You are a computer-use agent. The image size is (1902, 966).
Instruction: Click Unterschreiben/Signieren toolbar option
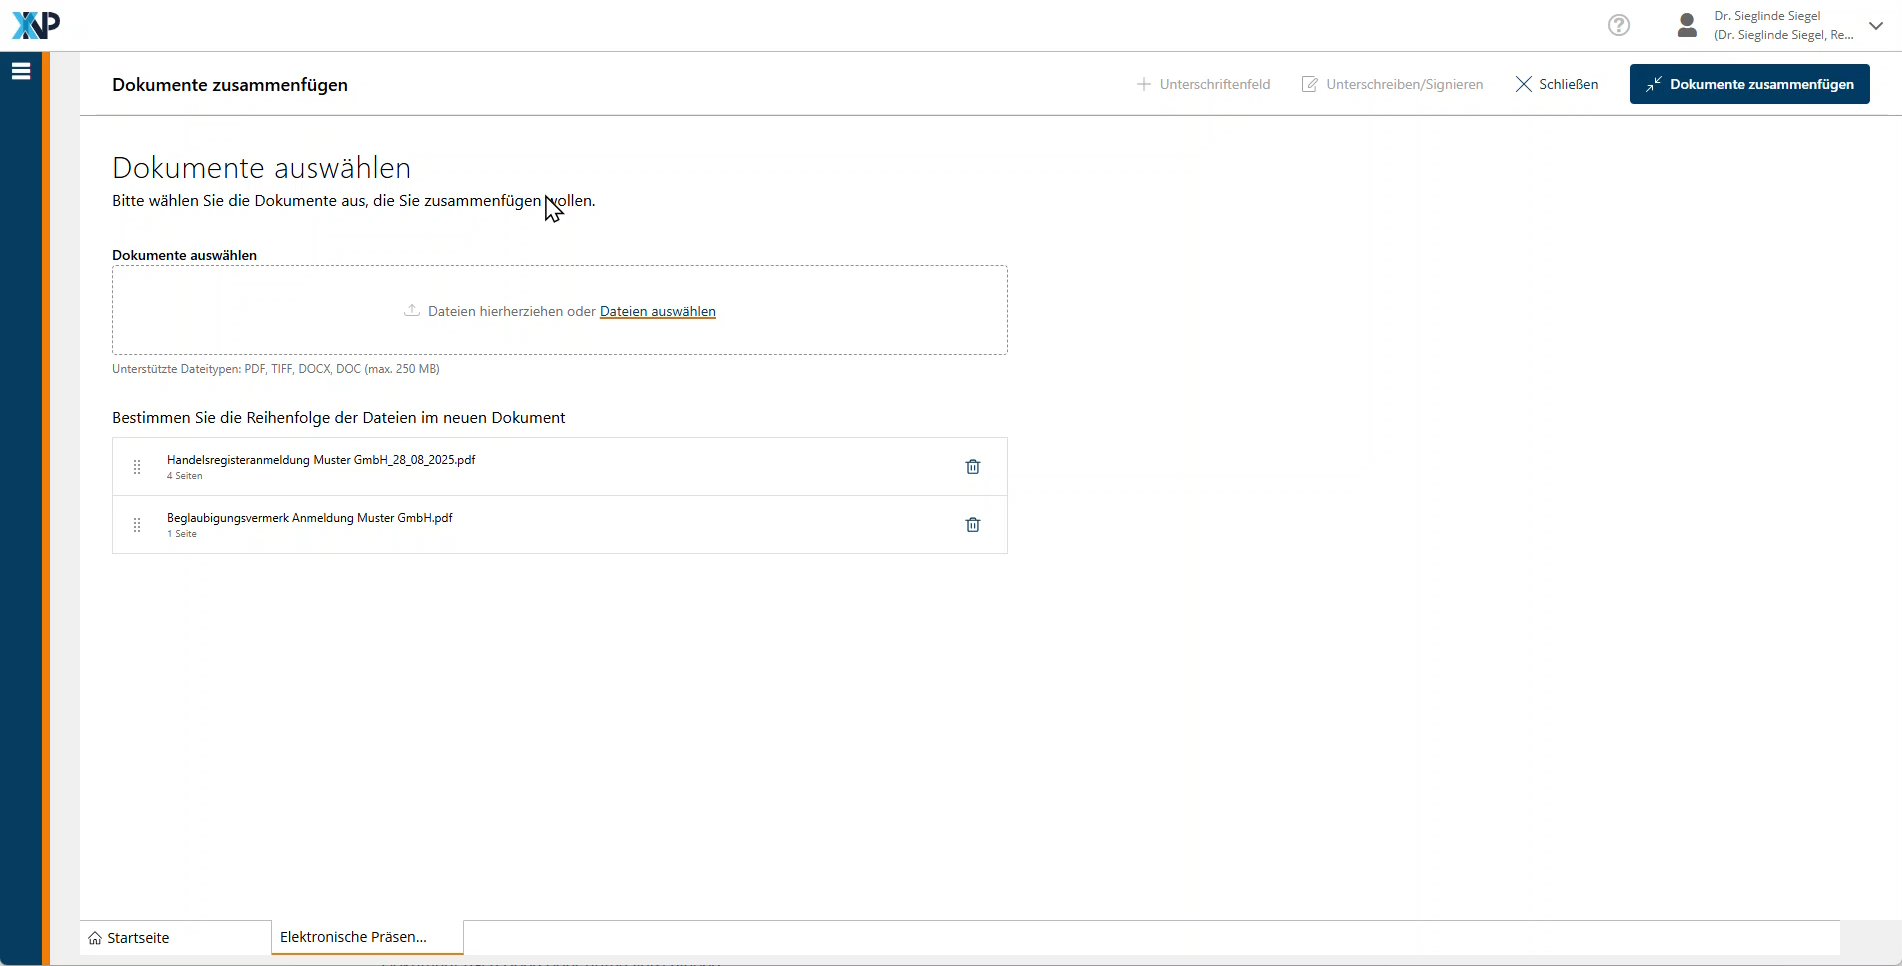1392,84
